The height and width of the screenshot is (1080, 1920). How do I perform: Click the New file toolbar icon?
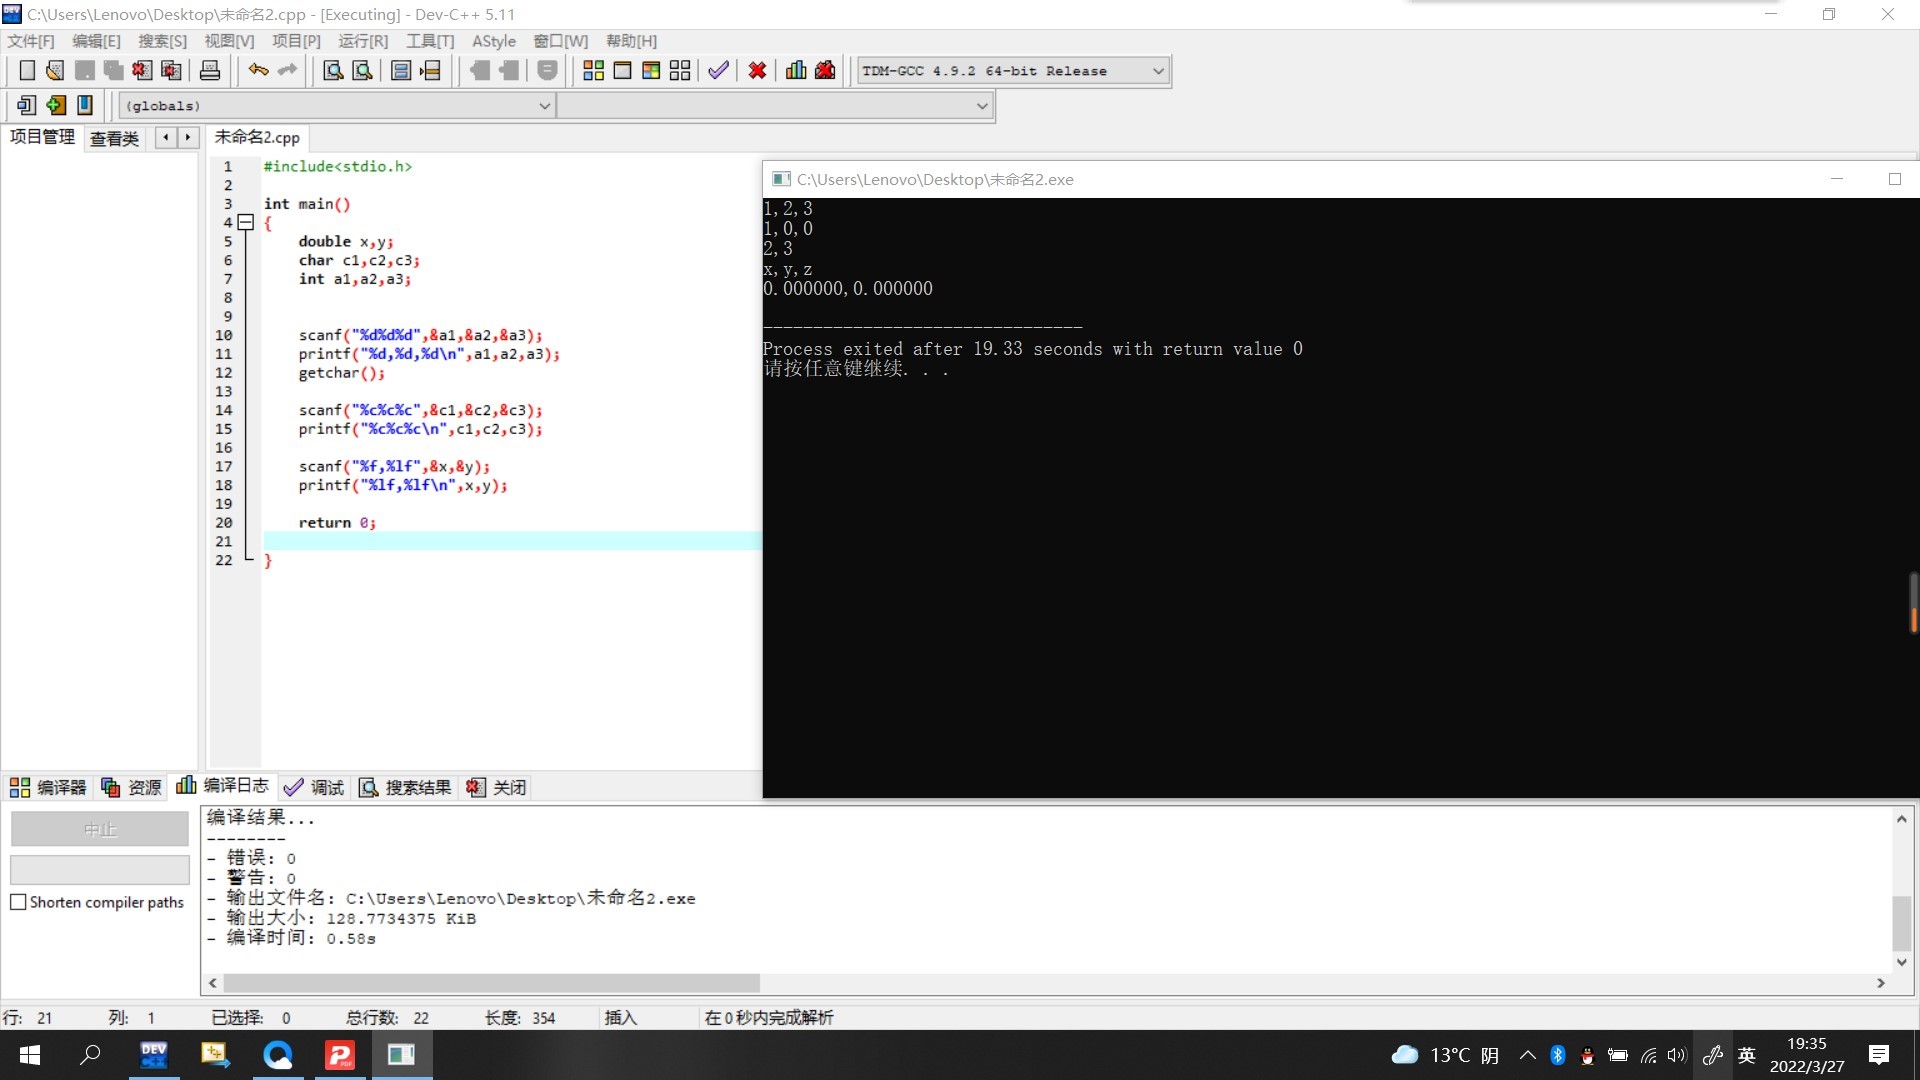click(x=27, y=70)
